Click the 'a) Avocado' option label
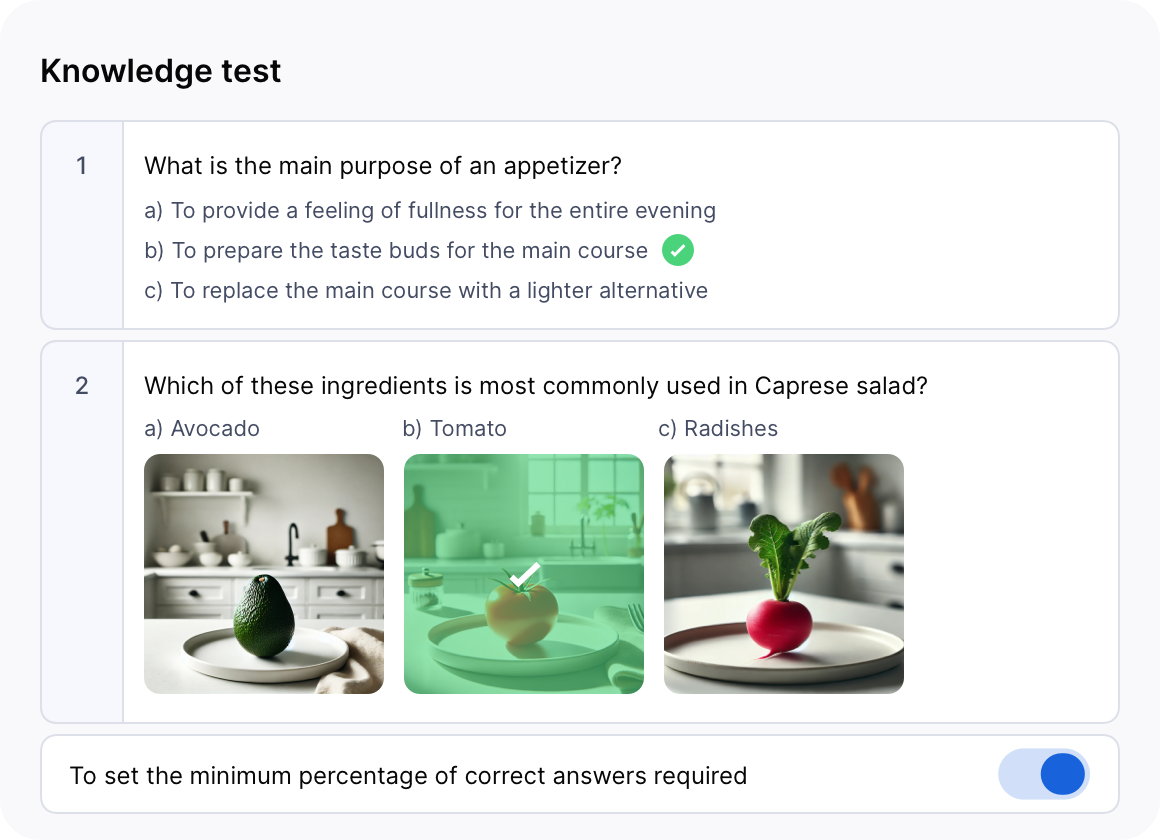Image resolution: width=1160 pixels, height=840 pixels. (202, 429)
